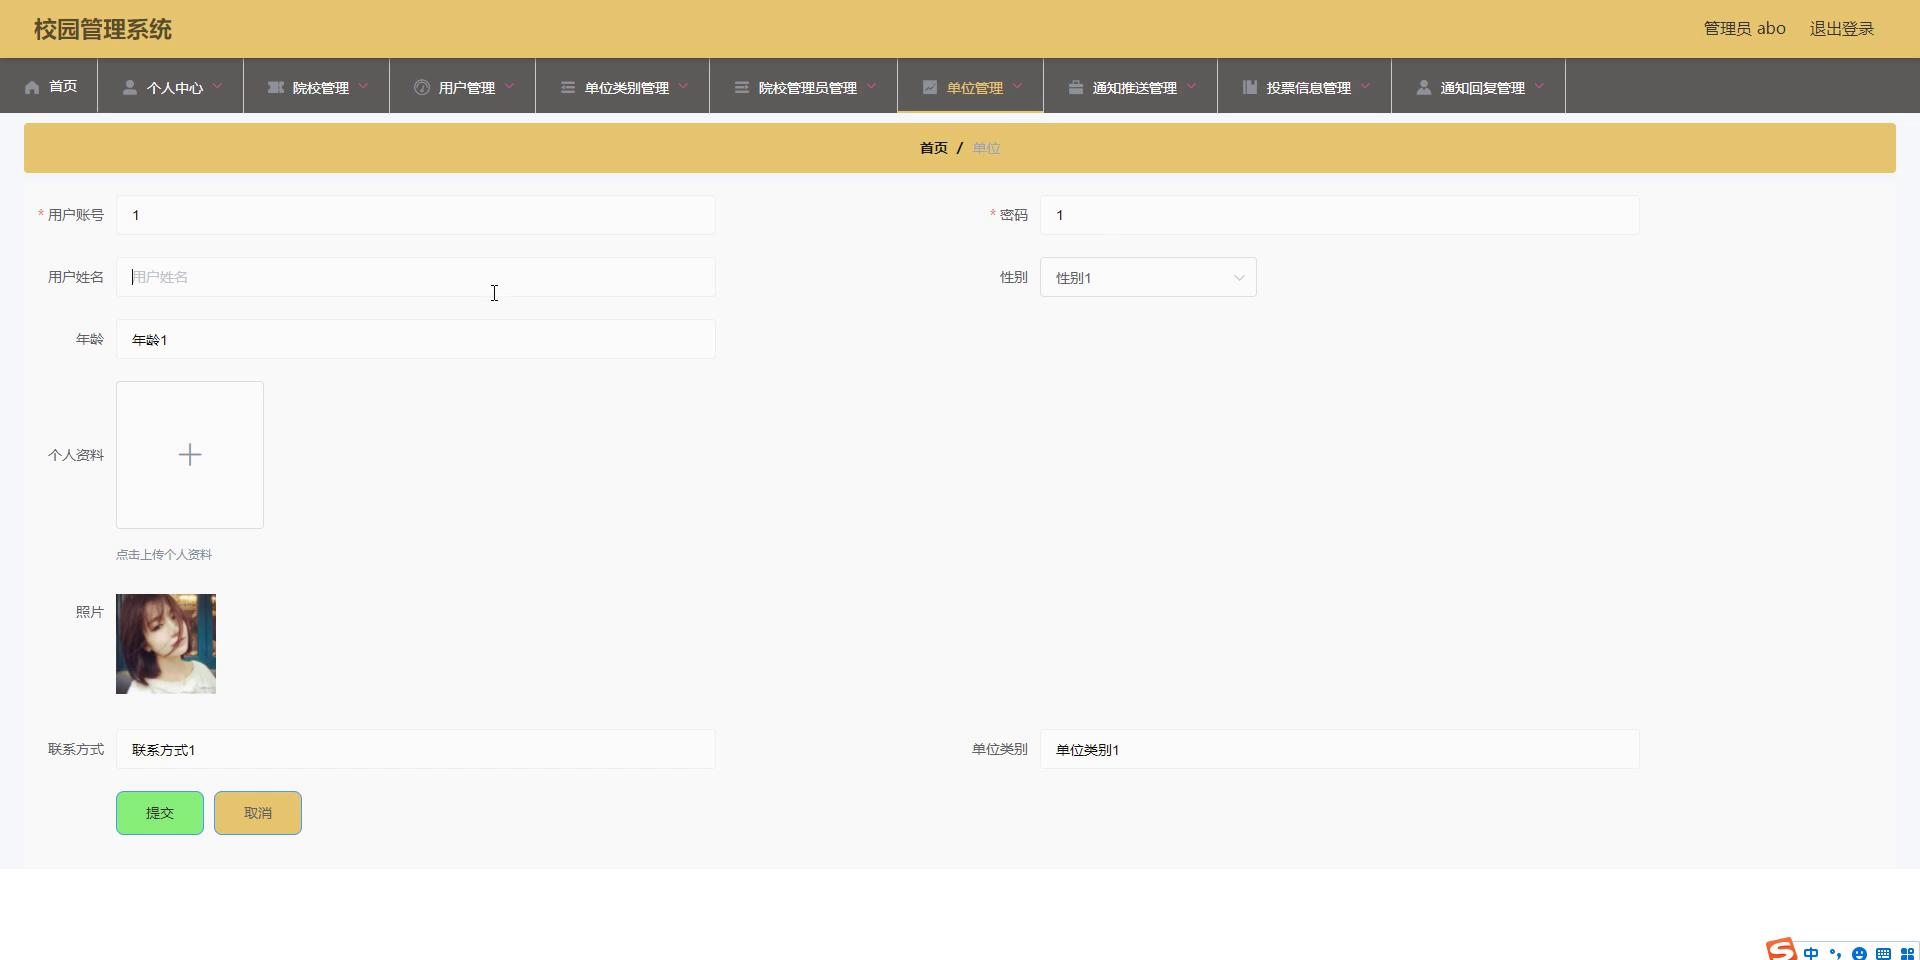
Task: Open the 投票信息管理 menu
Action: [1307, 88]
